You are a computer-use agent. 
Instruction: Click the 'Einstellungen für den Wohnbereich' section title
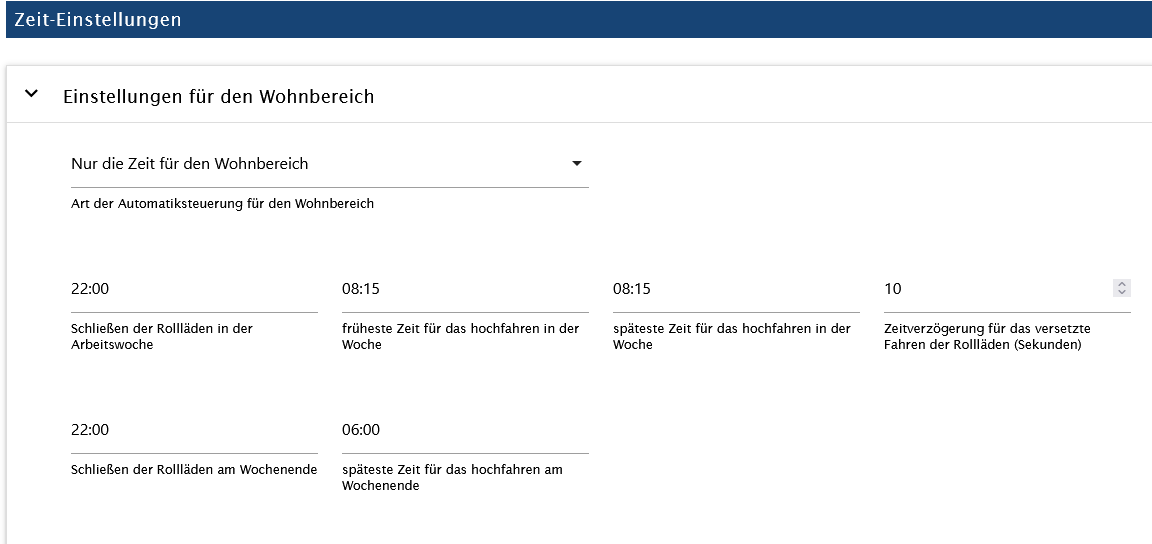click(218, 97)
